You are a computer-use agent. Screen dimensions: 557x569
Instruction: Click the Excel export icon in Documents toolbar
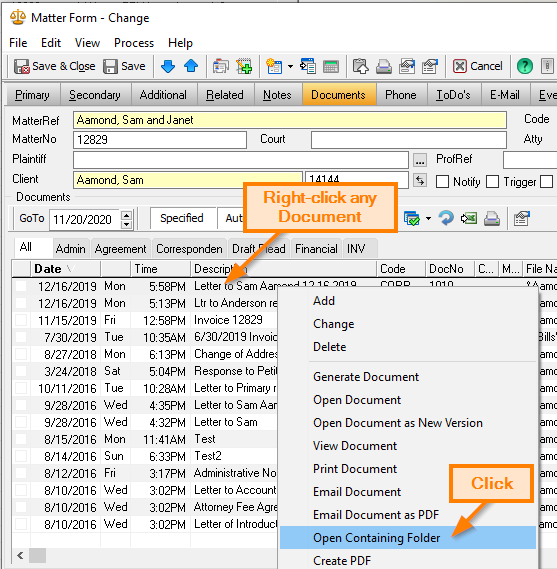[469, 218]
